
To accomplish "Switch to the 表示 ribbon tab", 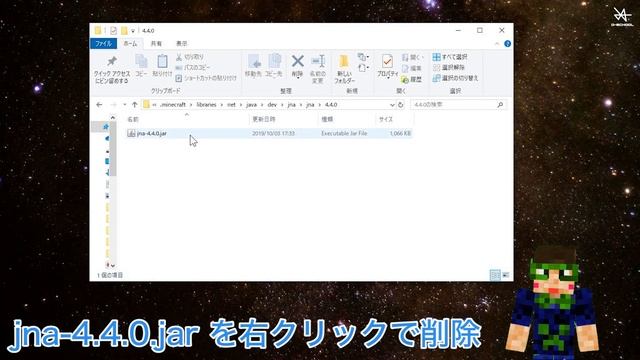I will (x=182, y=43).
